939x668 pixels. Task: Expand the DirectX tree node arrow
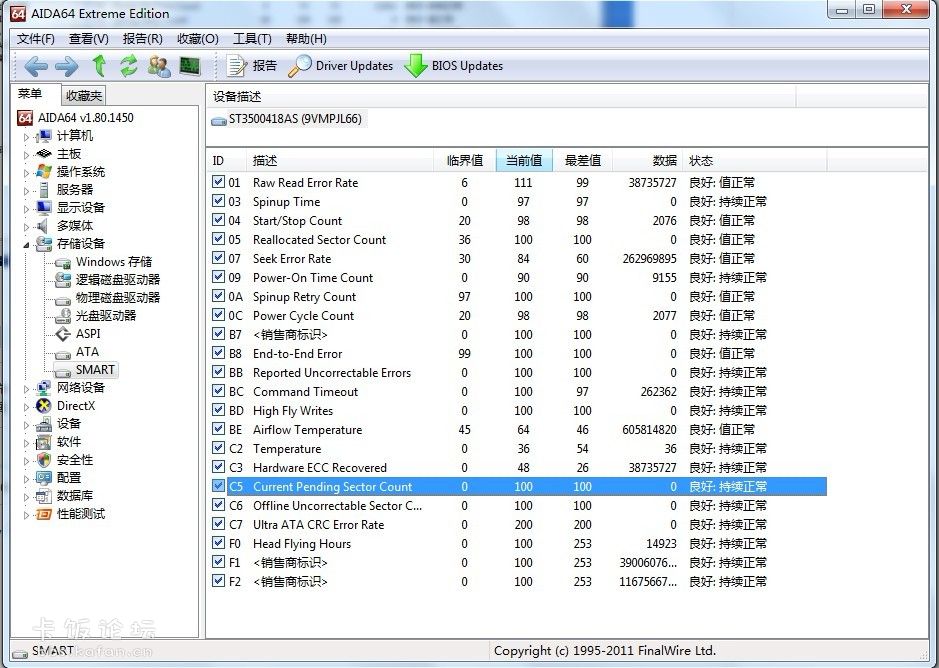click(x=26, y=406)
